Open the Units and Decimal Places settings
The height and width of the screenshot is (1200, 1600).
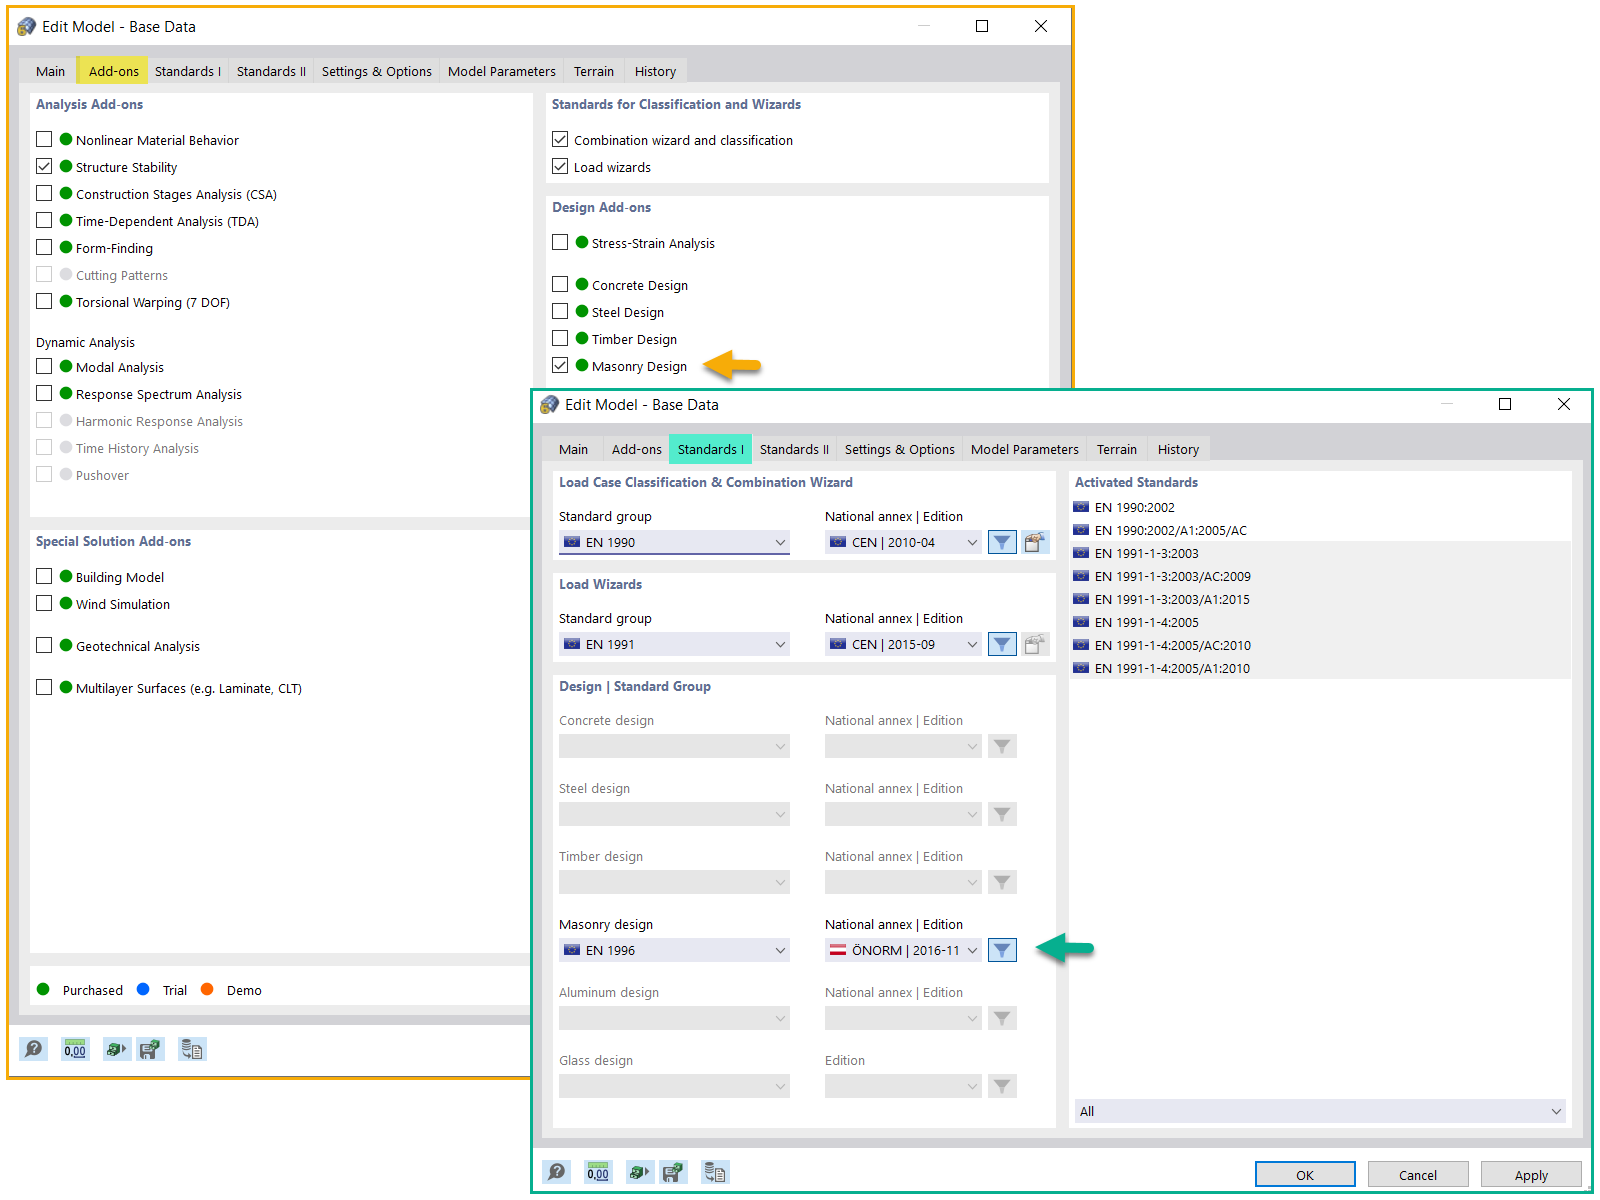tap(598, 1171)
